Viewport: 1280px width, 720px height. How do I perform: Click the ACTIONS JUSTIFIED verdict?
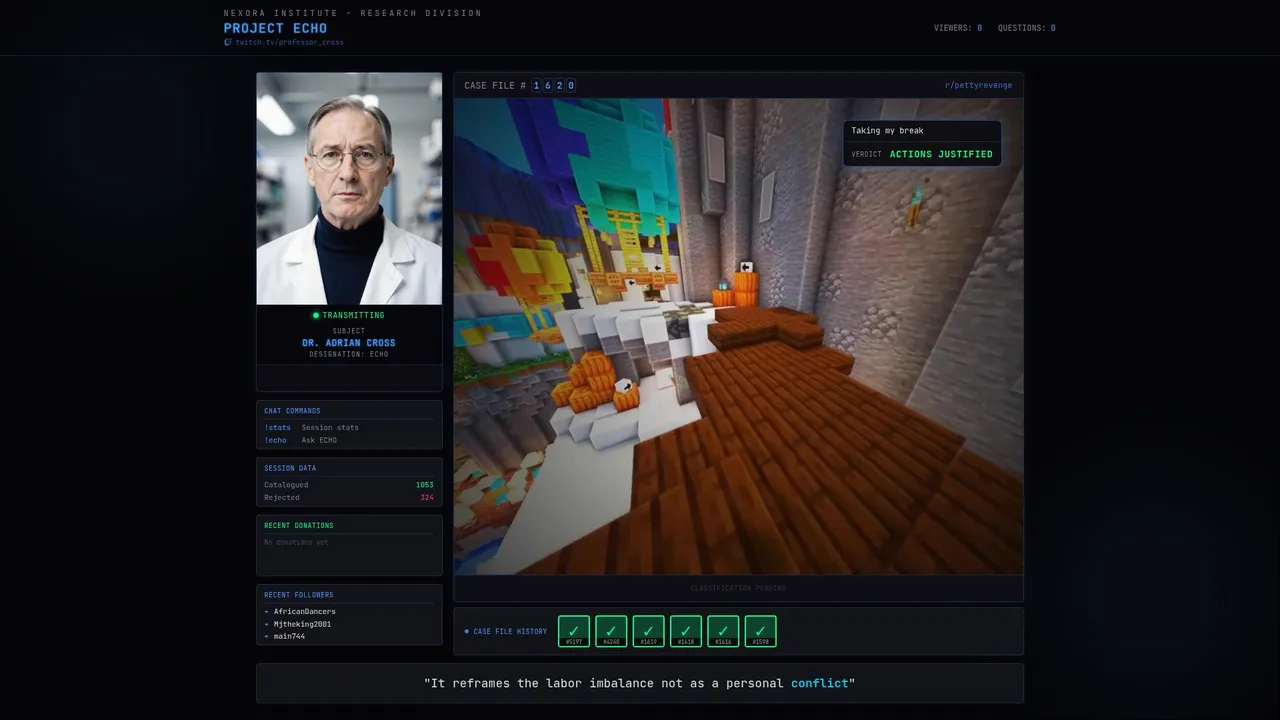[x=941, y=154]
